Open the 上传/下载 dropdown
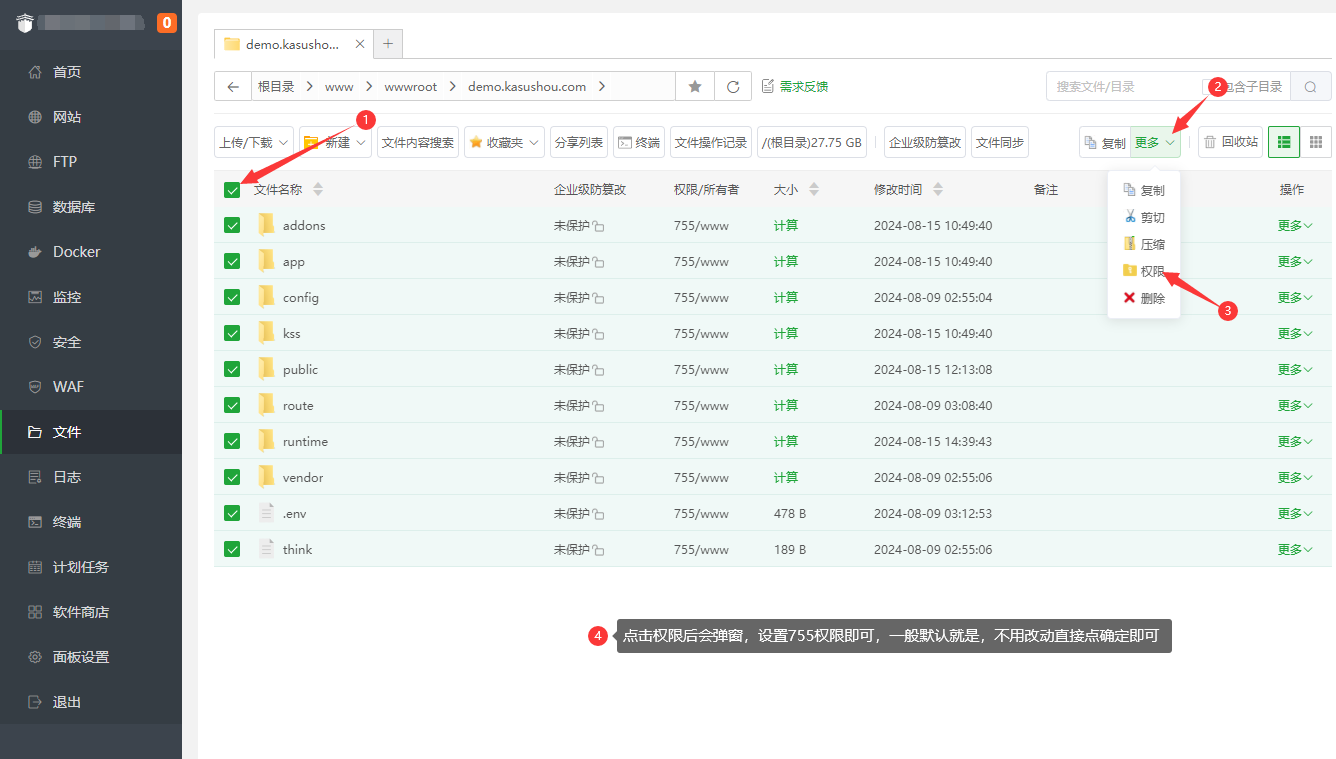Image resolution: width=1336 pixels, height=759 pixels. 254,142
